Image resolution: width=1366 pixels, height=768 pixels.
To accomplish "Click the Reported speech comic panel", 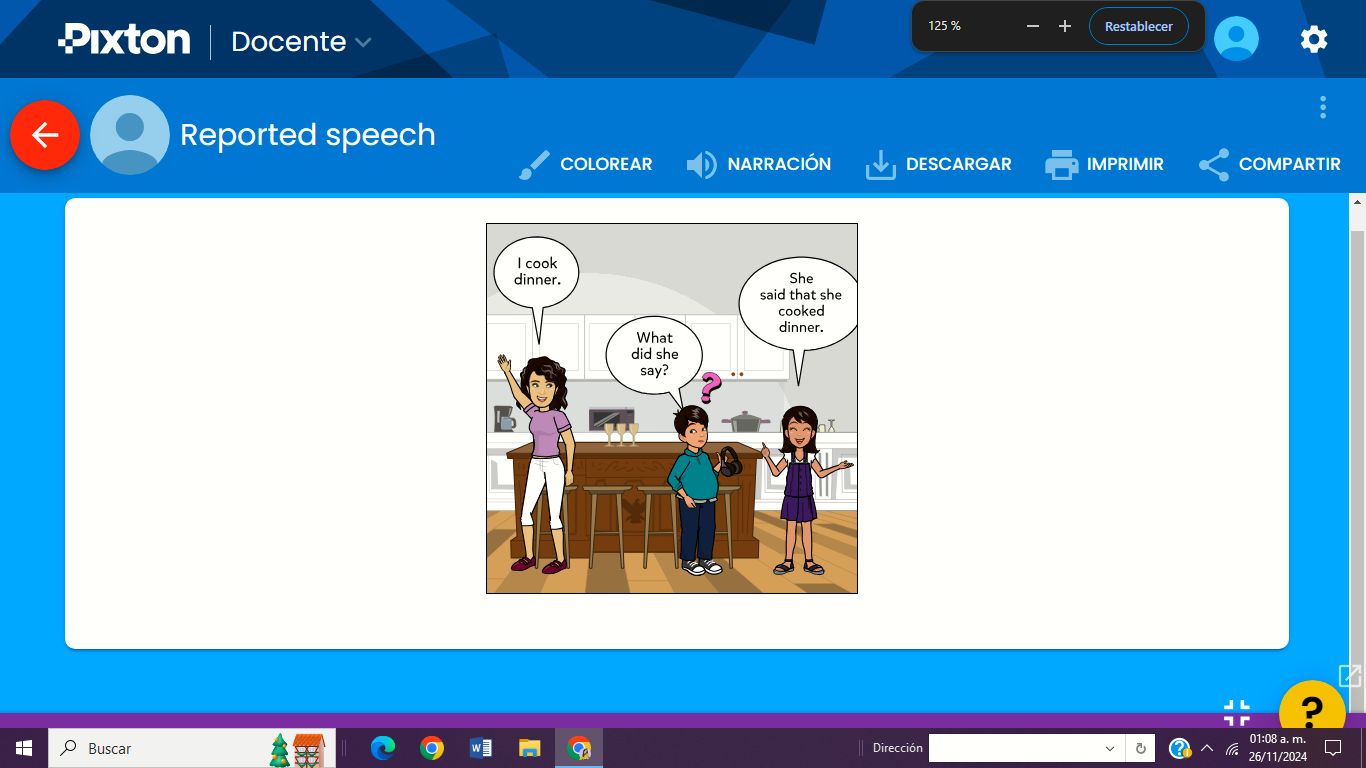I will click(671, 407).
